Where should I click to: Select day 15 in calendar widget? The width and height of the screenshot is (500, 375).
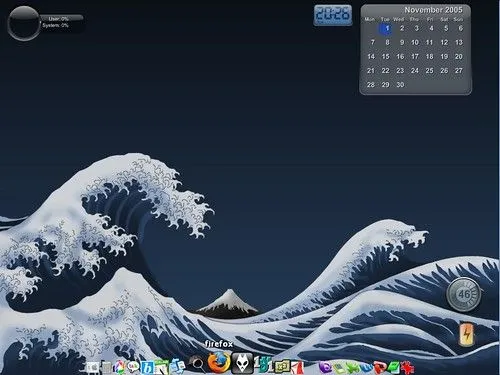386,57
